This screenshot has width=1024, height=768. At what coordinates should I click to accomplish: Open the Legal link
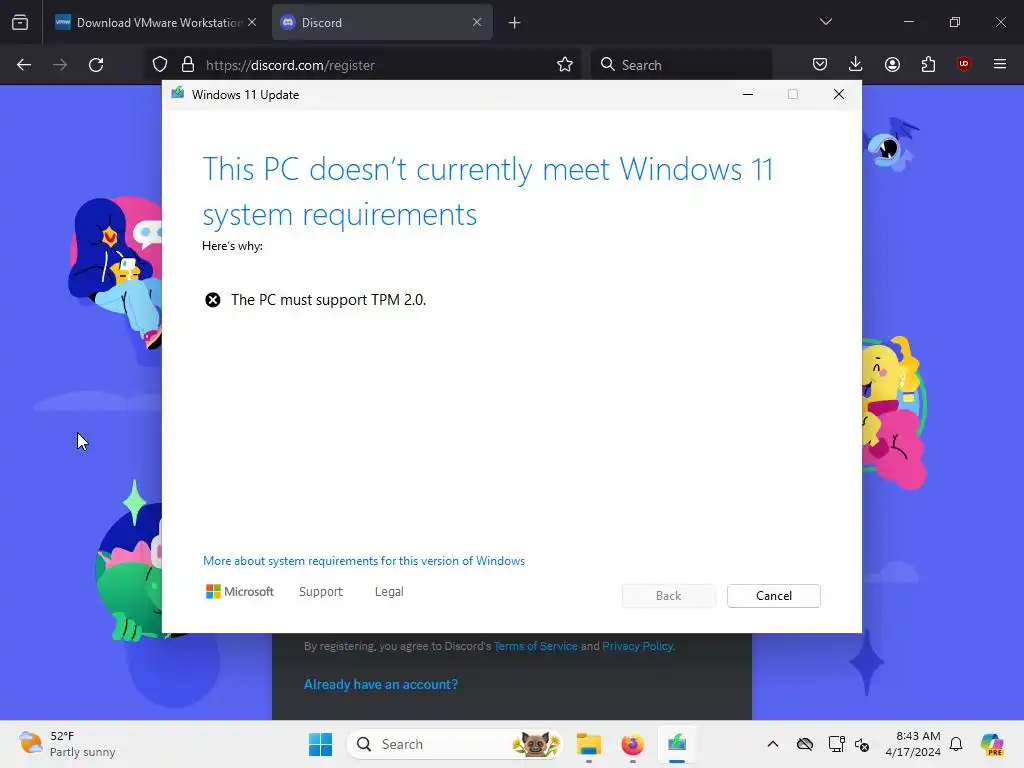(x=389, y=592)
